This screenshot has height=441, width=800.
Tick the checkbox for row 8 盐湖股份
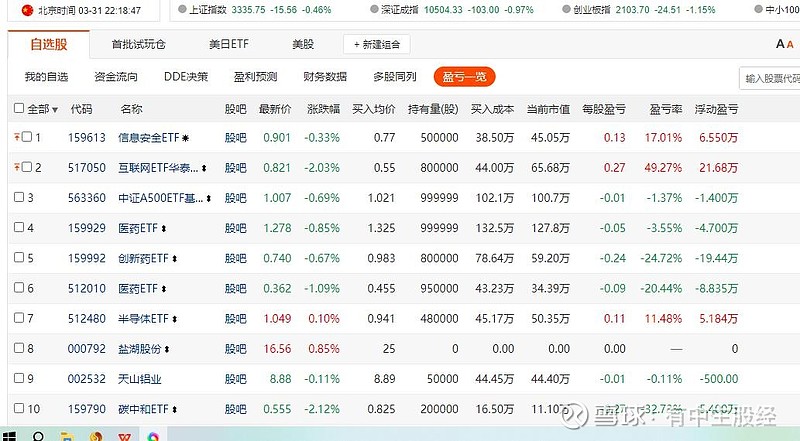pos(19,348)
